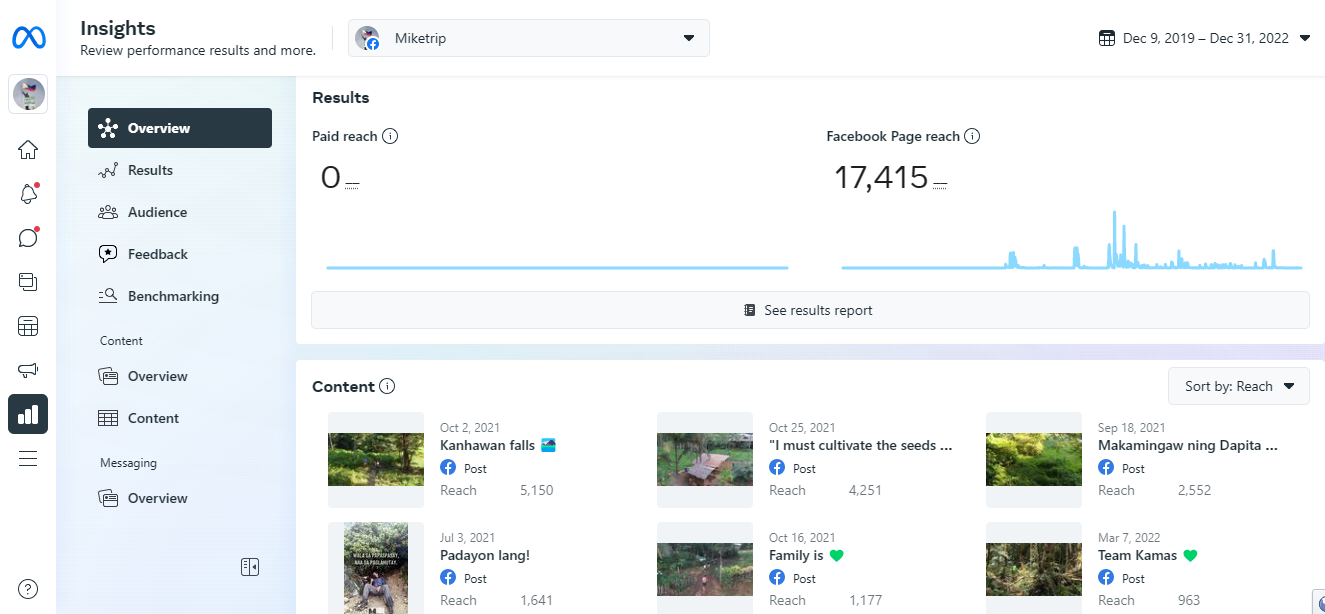Open Help question mark icon

28,589
